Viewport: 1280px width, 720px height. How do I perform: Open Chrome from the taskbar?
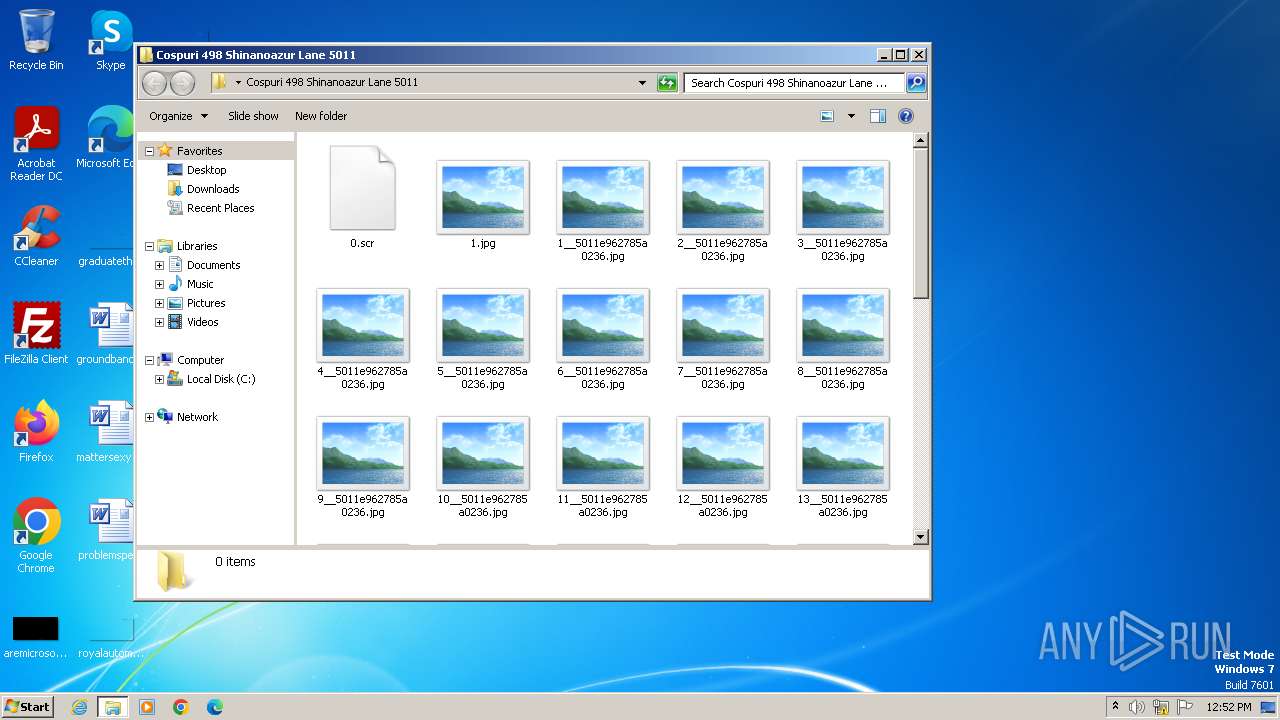click(181, 707)
